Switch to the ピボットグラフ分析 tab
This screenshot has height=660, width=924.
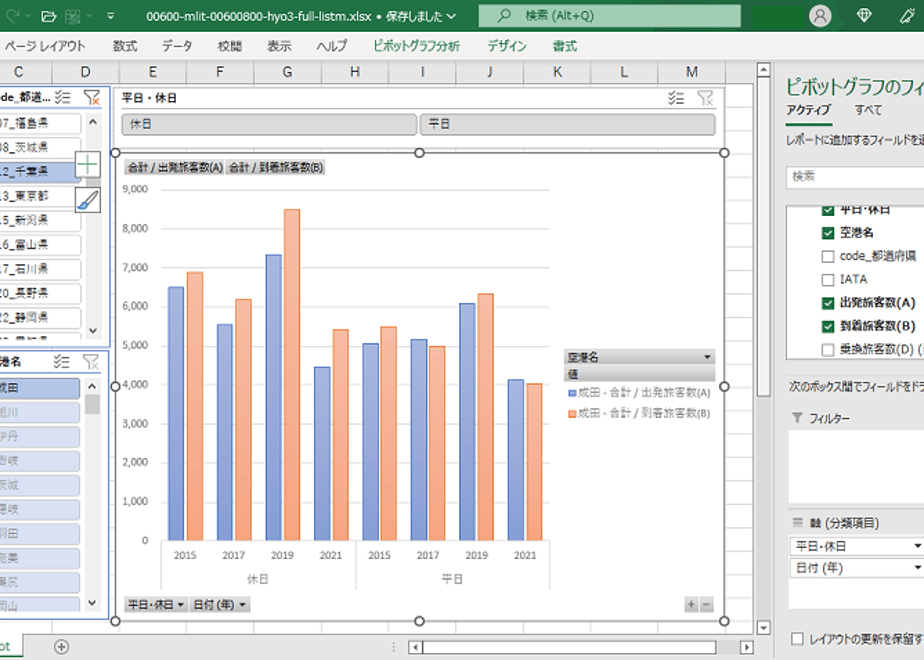[x=417, y=46]
